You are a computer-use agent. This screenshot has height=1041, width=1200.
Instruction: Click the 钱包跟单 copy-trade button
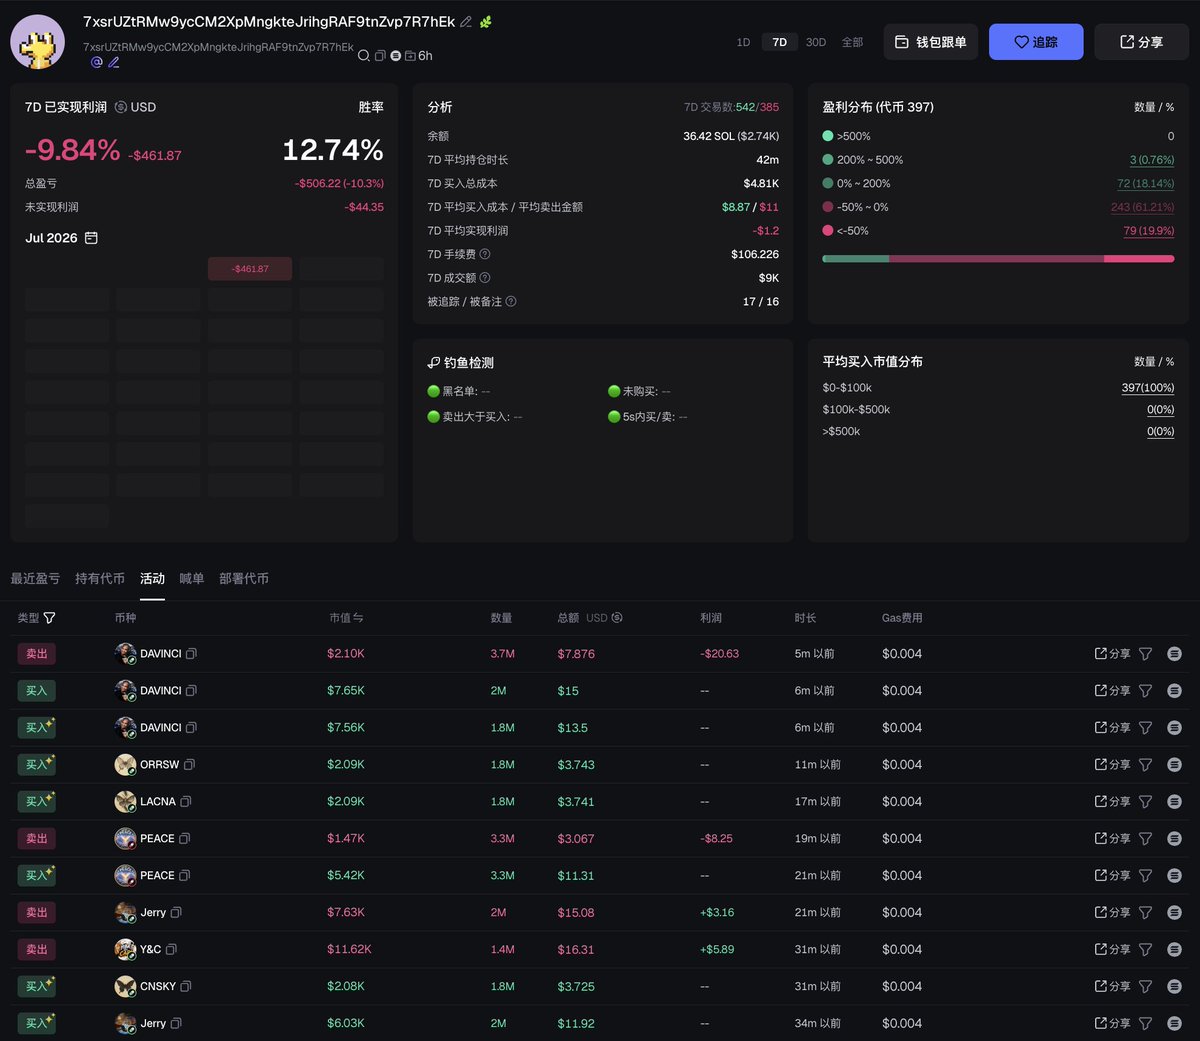click(x=930, y=42)
